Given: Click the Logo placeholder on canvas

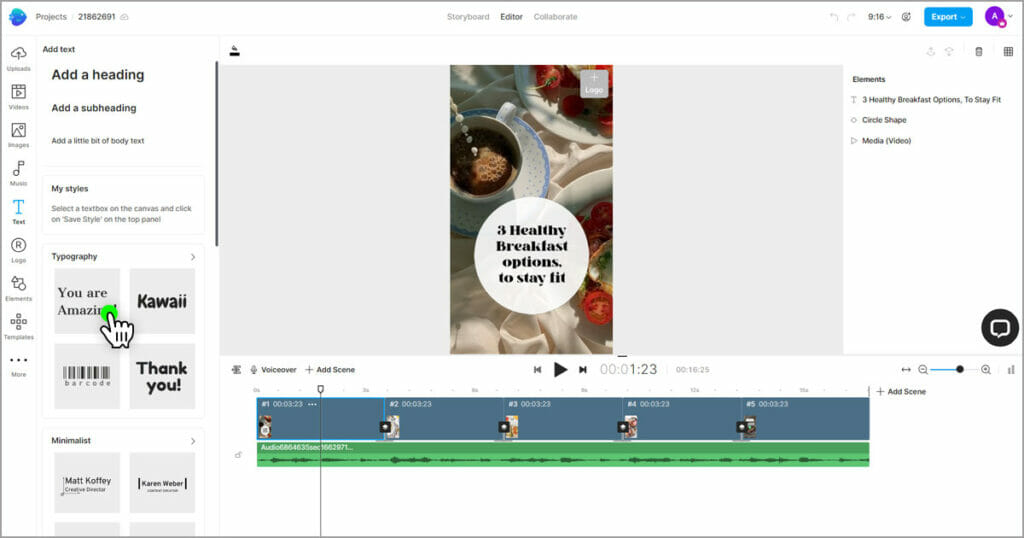Looking at the screenshot, I should (x=594, y=84).
